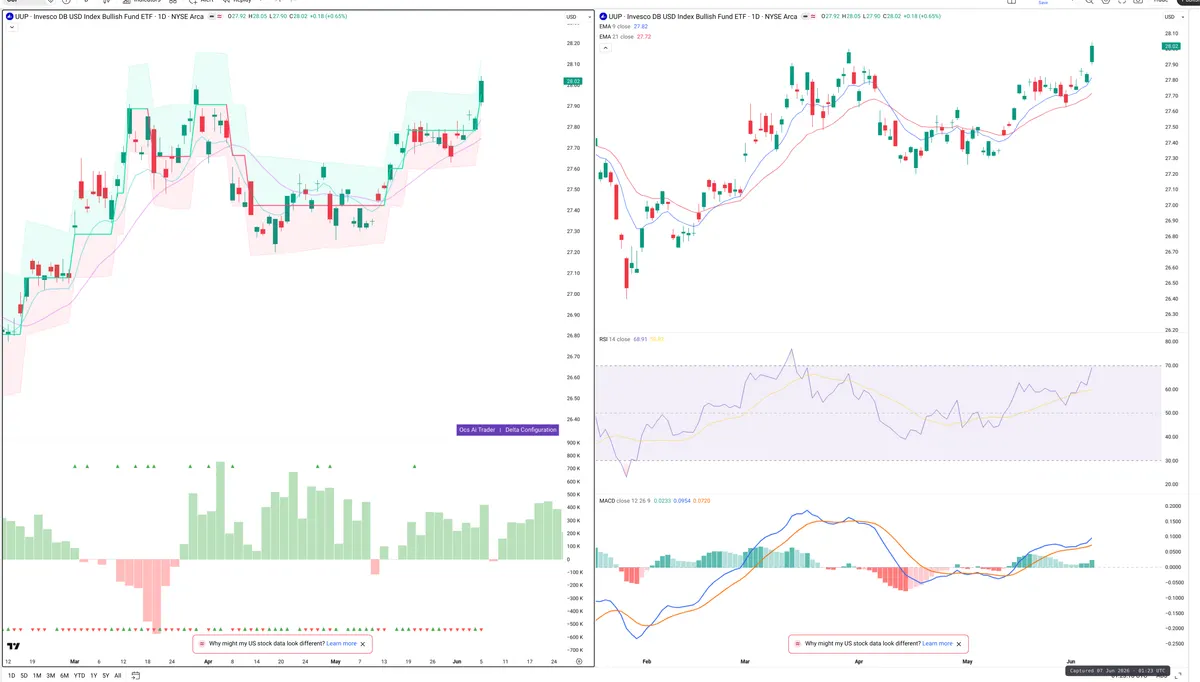Click the UUP logo icon in right chart

click(603, 17)
